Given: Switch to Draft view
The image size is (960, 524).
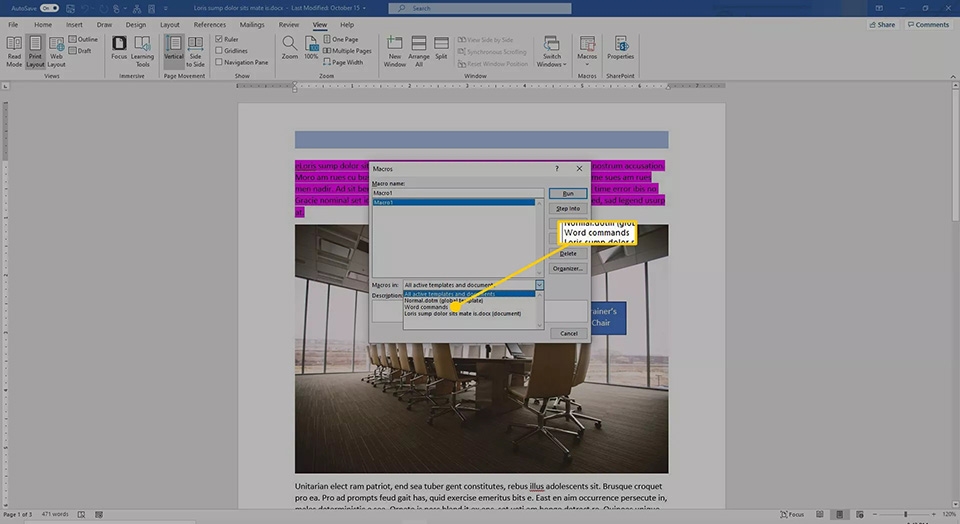Looking at the screenshot, I should pyautogui.click(x=80, y=51).
